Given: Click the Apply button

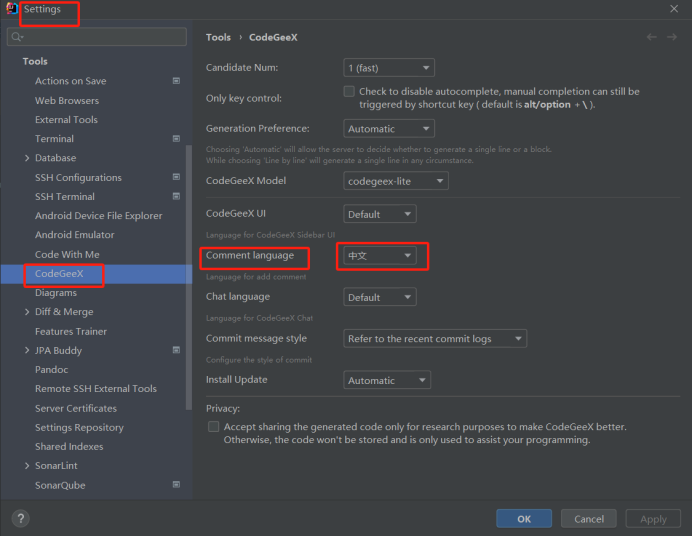Looking at the screenshot, I should click(x=653, y=519).
